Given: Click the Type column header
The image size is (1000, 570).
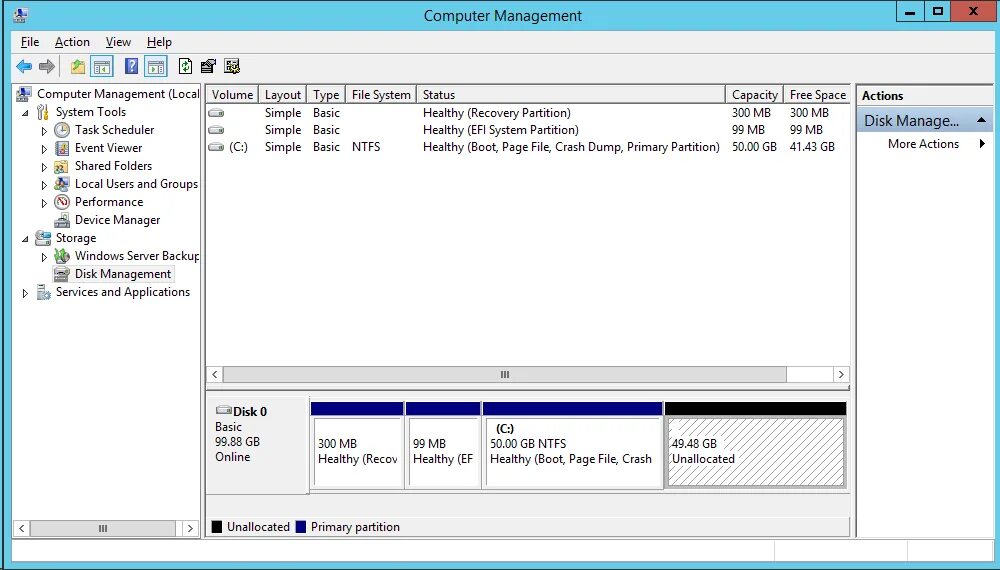Looking at the screenshot, I should coord(326,94).
